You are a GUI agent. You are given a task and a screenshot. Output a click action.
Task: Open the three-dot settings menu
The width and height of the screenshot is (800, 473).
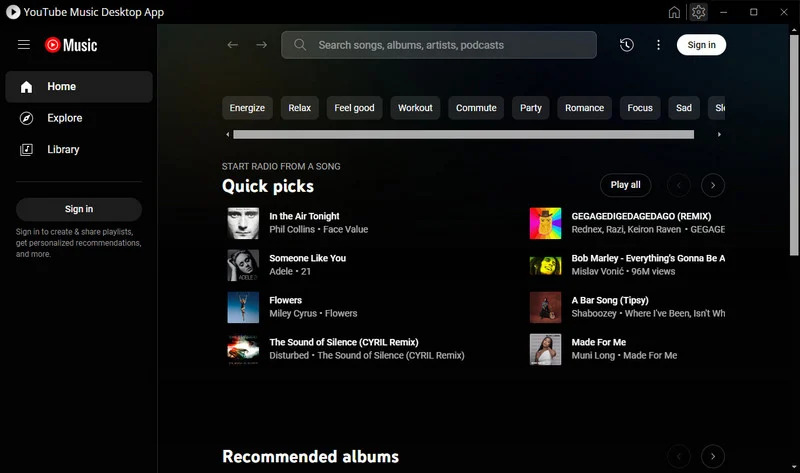[x=658, y=45]
